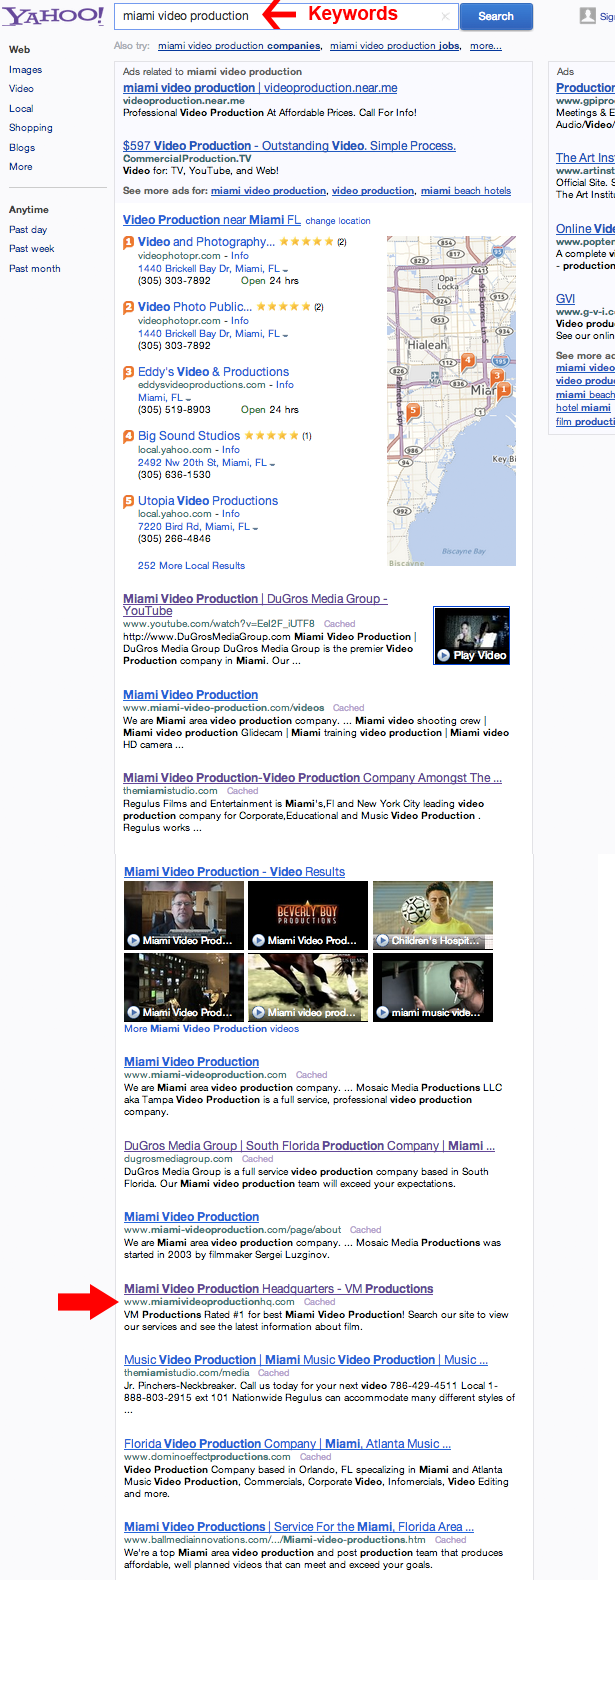Select the Anytime time filter
615x1700 pixels.
(29, 210)
